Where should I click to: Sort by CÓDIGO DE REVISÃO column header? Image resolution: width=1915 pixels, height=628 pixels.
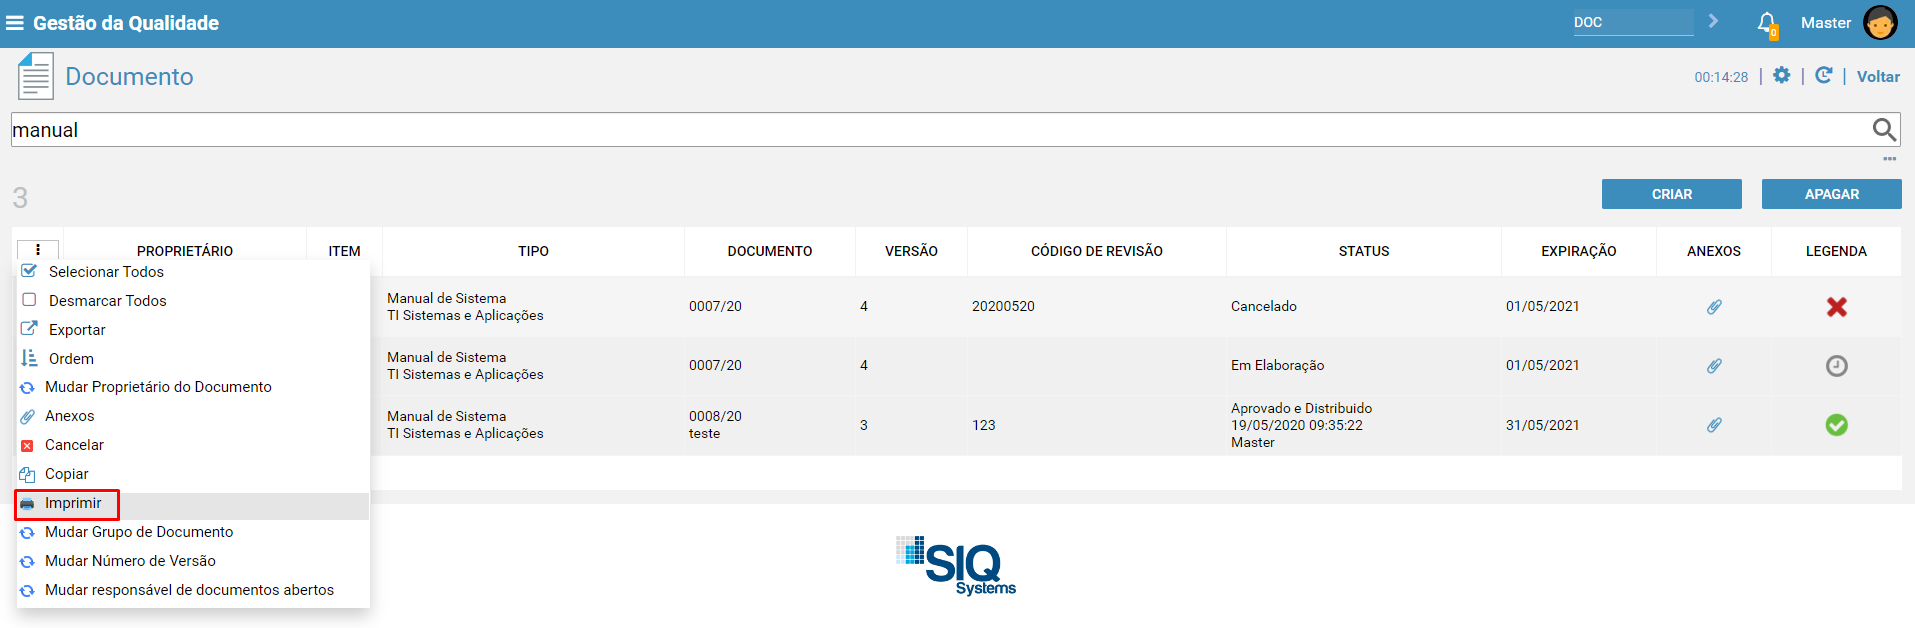point(1096,251)
